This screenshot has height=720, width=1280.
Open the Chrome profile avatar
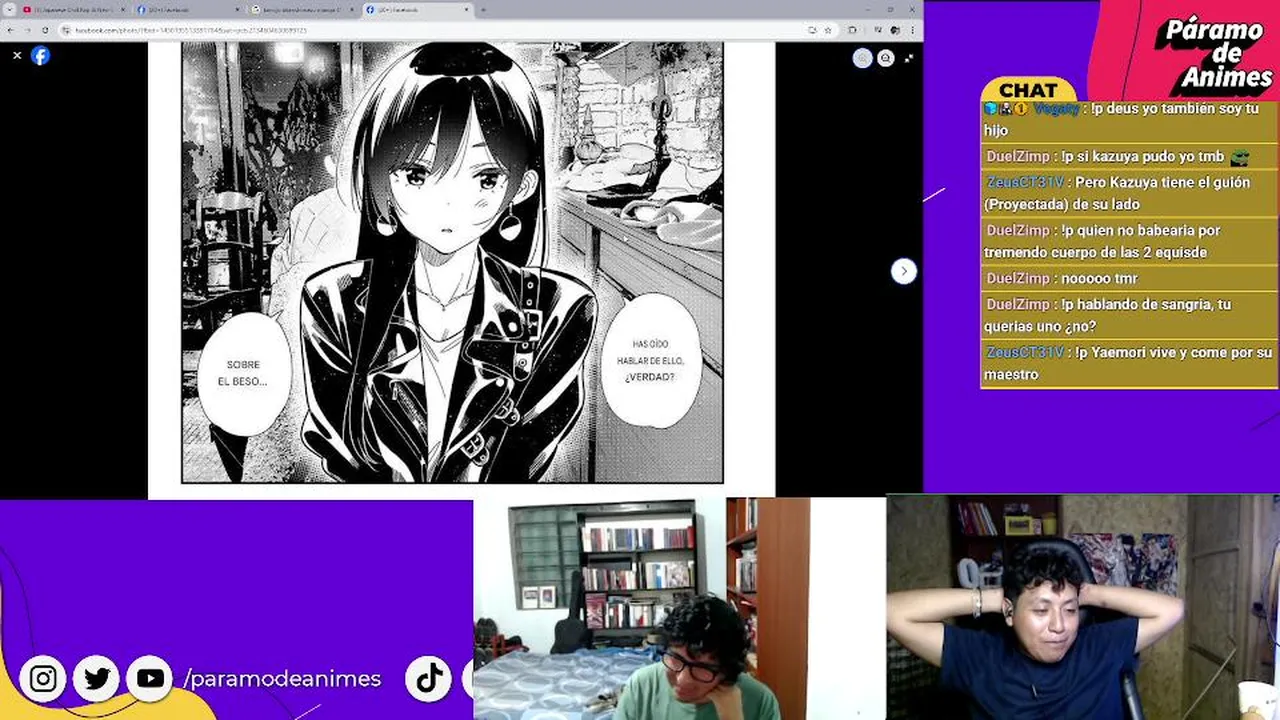[895, 30]
